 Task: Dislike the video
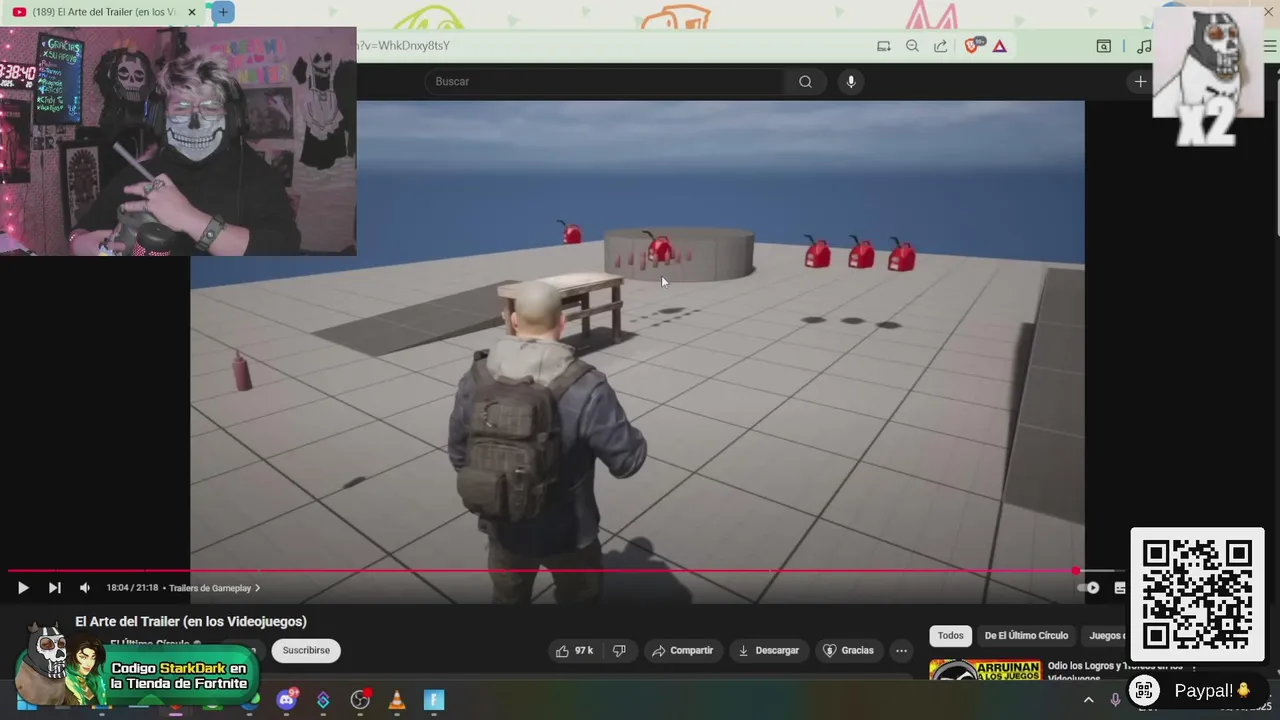pyautogui.click(x=619, y=650)
